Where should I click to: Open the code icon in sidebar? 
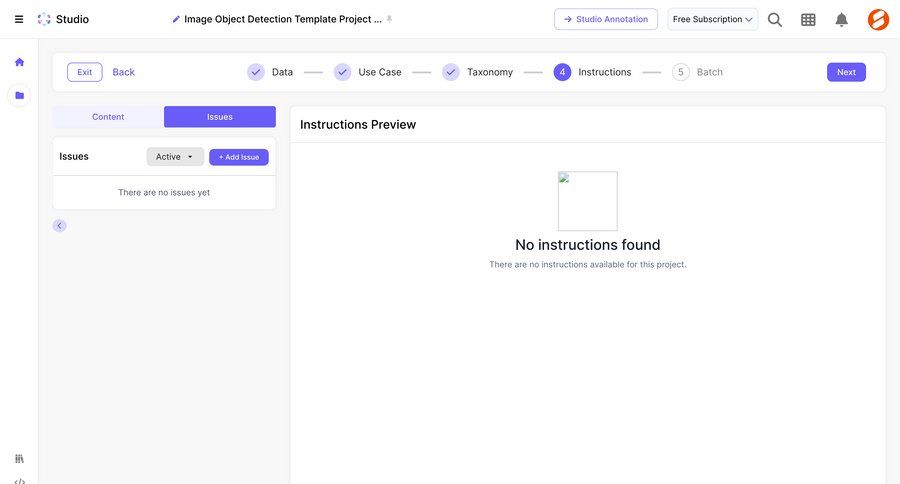coord(20,481)
